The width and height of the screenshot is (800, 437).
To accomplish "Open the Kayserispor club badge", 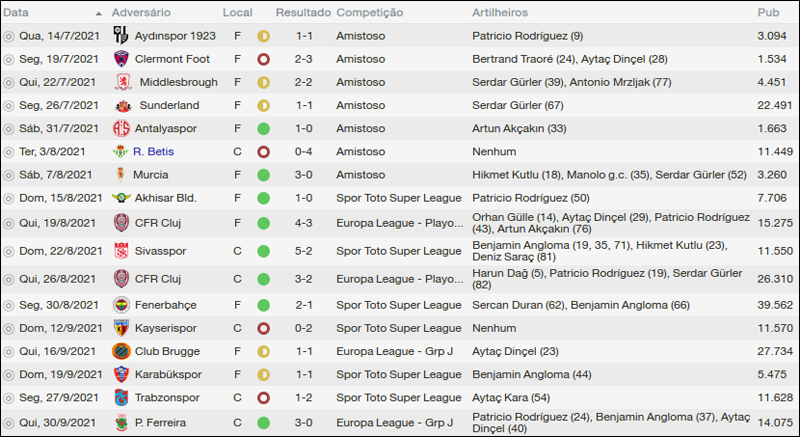I will click(122, 328).
